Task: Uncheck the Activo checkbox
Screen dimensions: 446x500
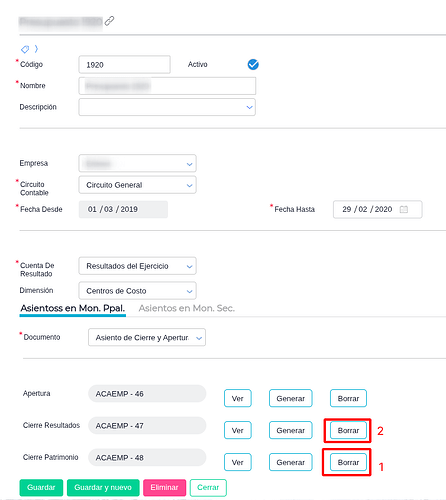Action: 253,64
